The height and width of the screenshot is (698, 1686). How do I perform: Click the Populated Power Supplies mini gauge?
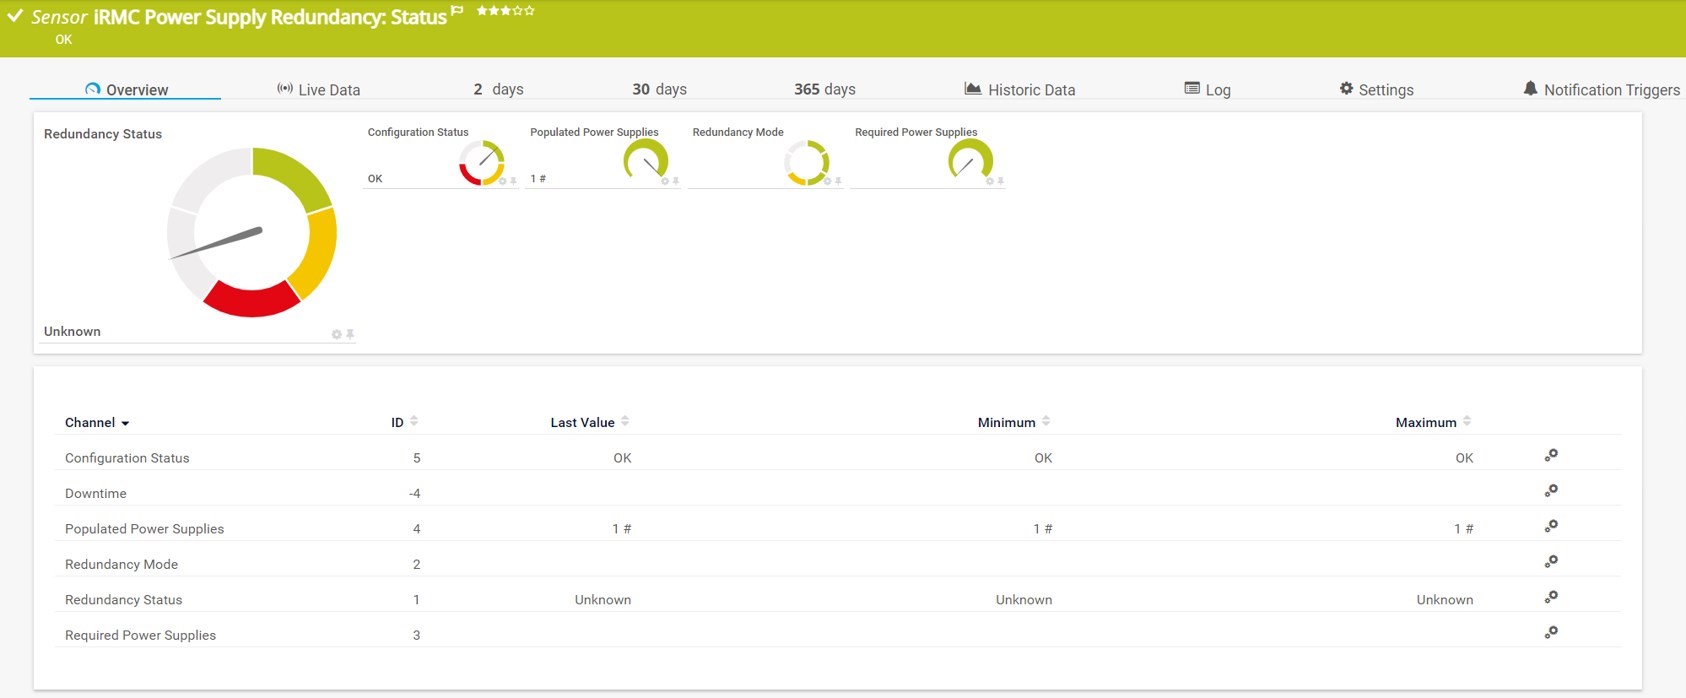646,160
